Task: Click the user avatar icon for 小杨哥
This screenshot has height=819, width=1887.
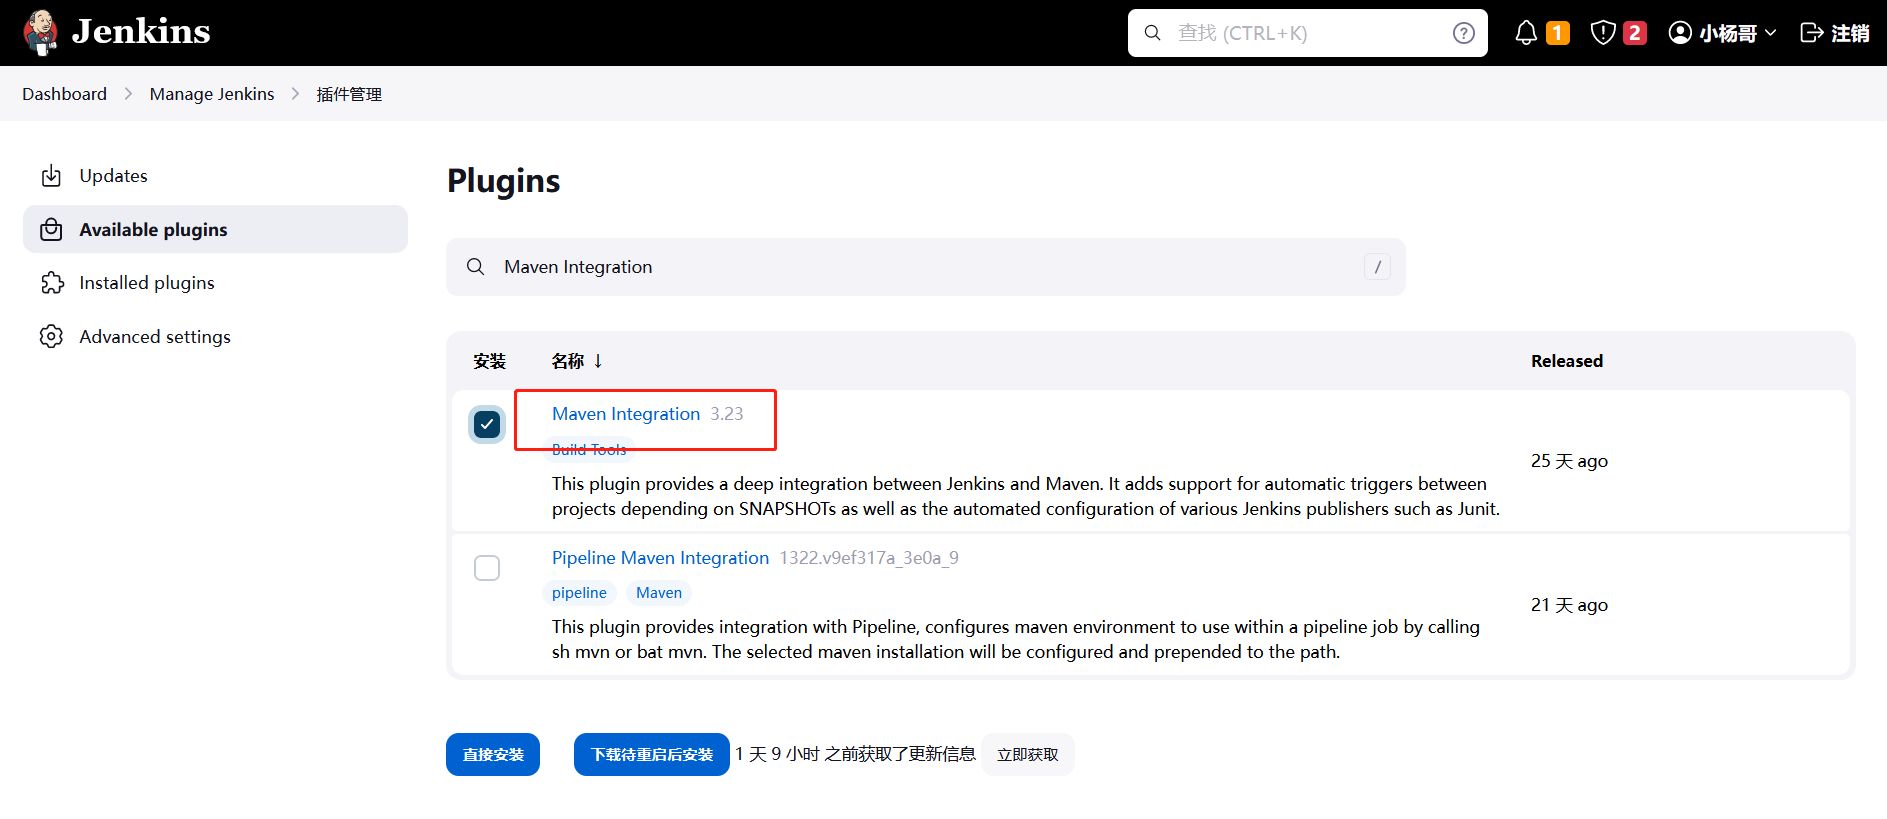Action: tap(1680, 33)
